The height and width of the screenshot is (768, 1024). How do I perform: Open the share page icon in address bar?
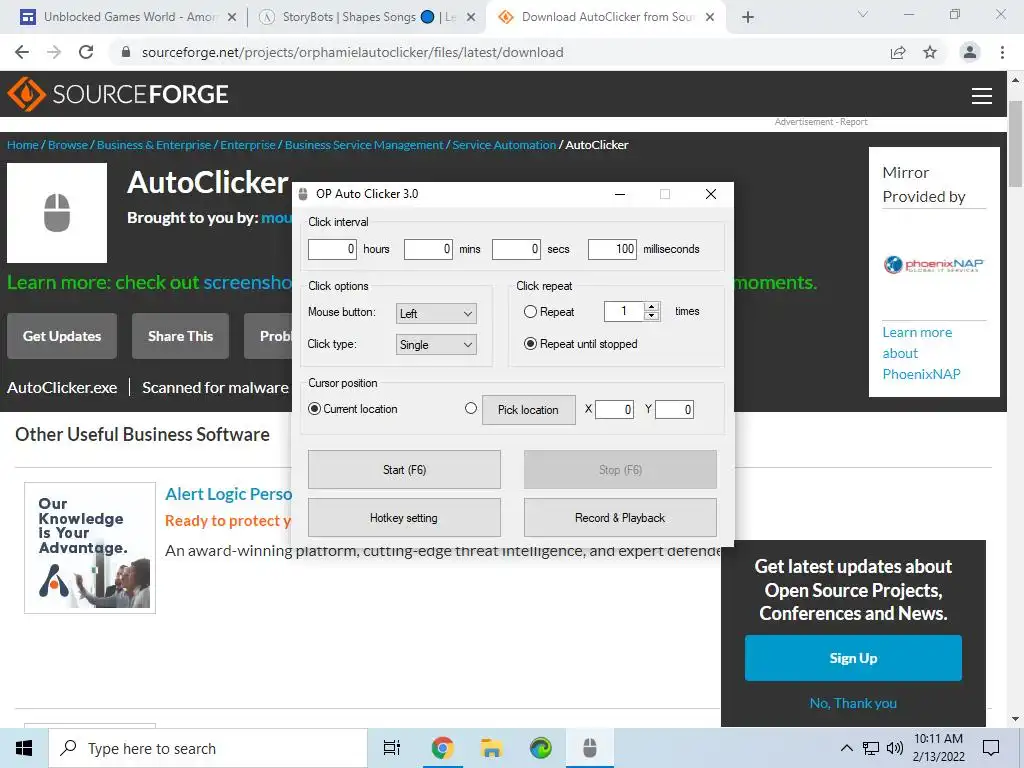(x=898, y=52)
